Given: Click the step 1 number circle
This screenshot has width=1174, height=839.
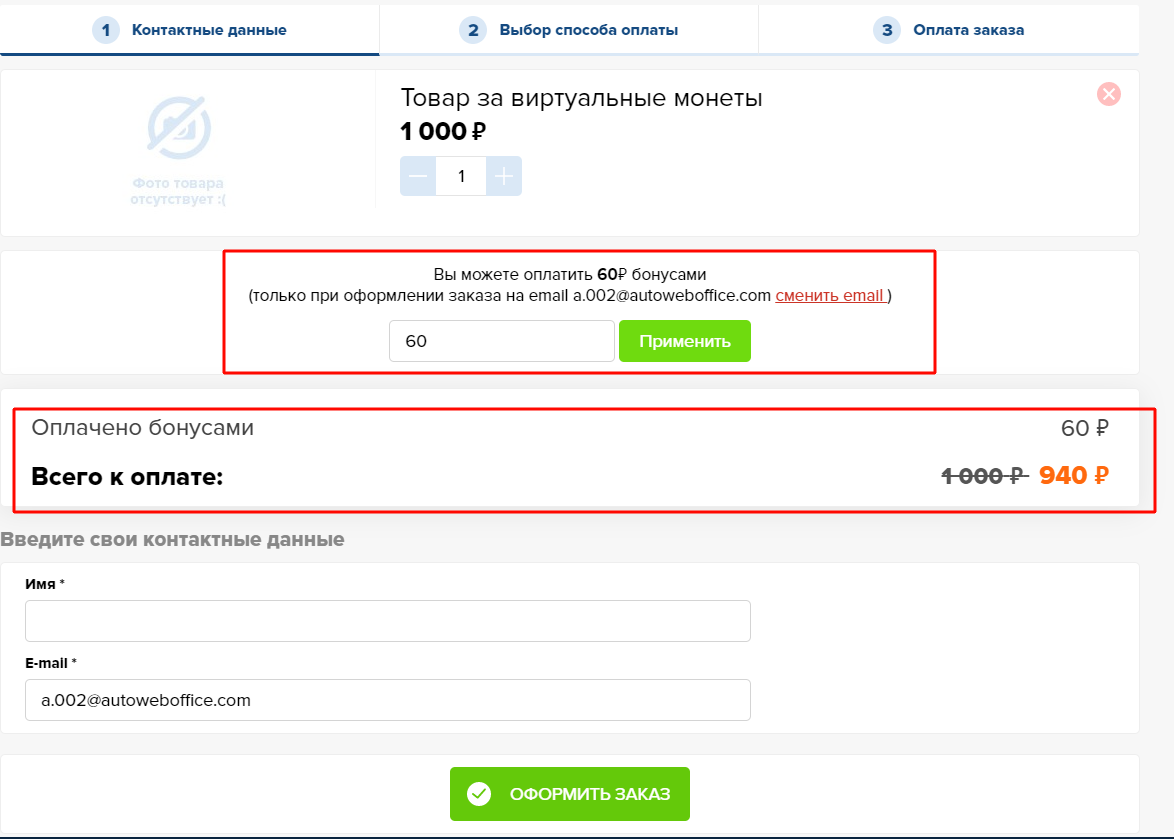Looking at the screenshot, I should tap(106, 30).
